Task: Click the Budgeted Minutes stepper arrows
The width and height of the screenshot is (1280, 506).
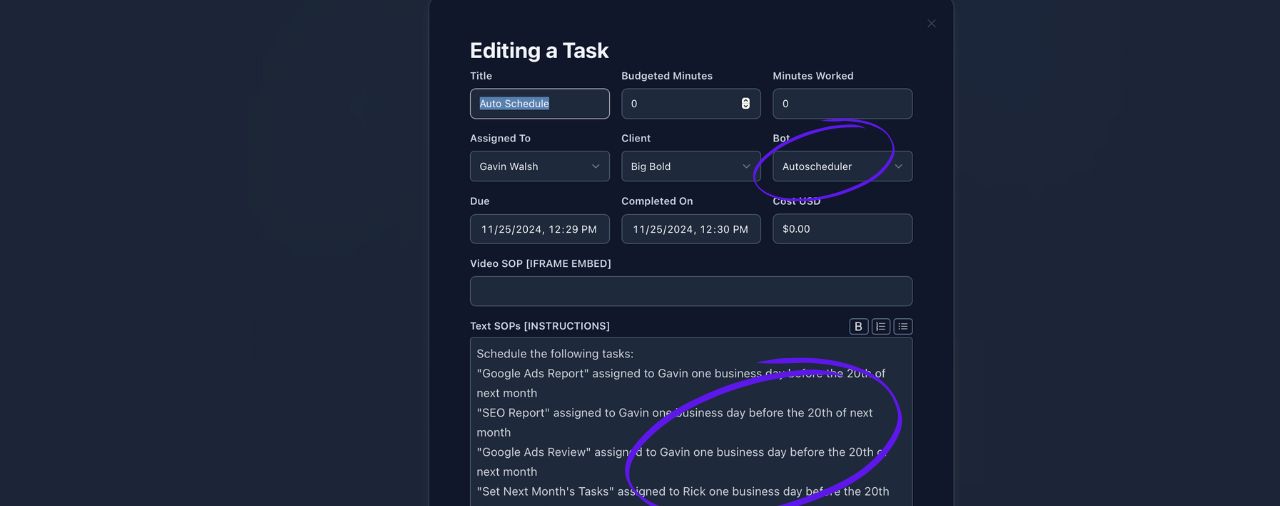Action: 746,104
